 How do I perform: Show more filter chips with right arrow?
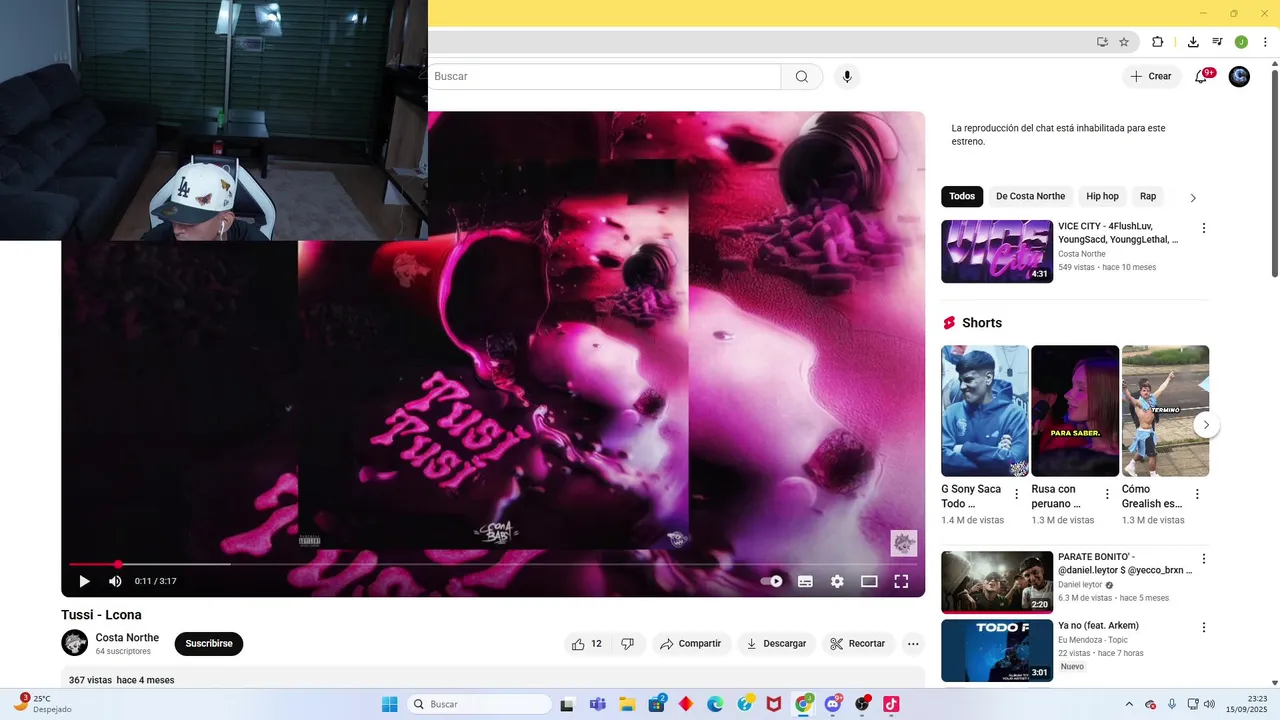coord(1193,198)
